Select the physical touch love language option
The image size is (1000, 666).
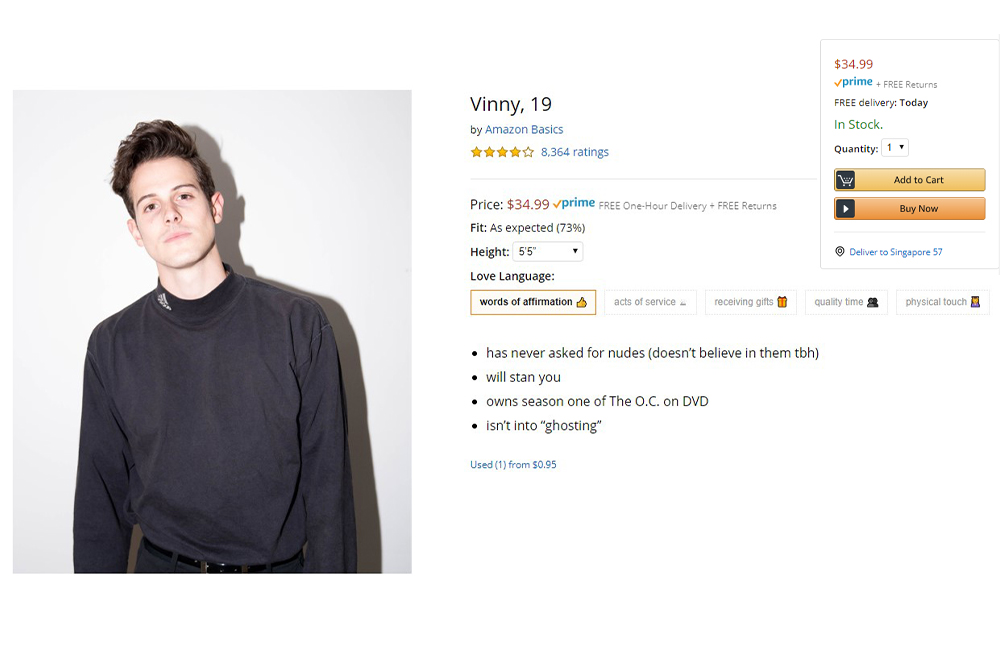(943, 302)
